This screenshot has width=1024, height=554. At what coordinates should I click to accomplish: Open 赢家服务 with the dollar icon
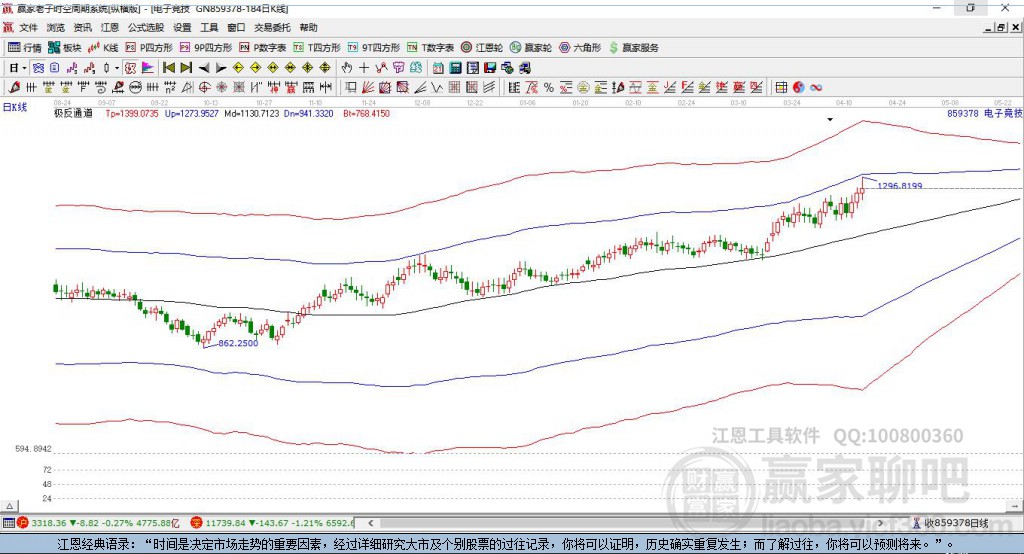click(x=633, y=48)
